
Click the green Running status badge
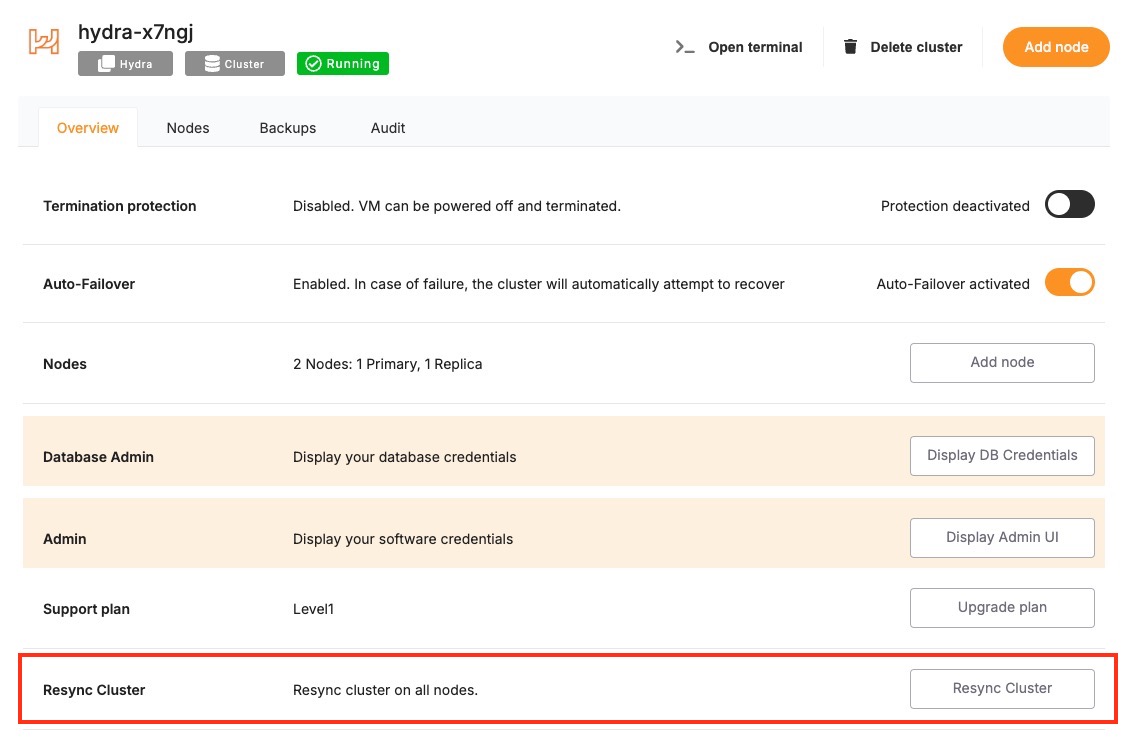click(x=343, y=64)
